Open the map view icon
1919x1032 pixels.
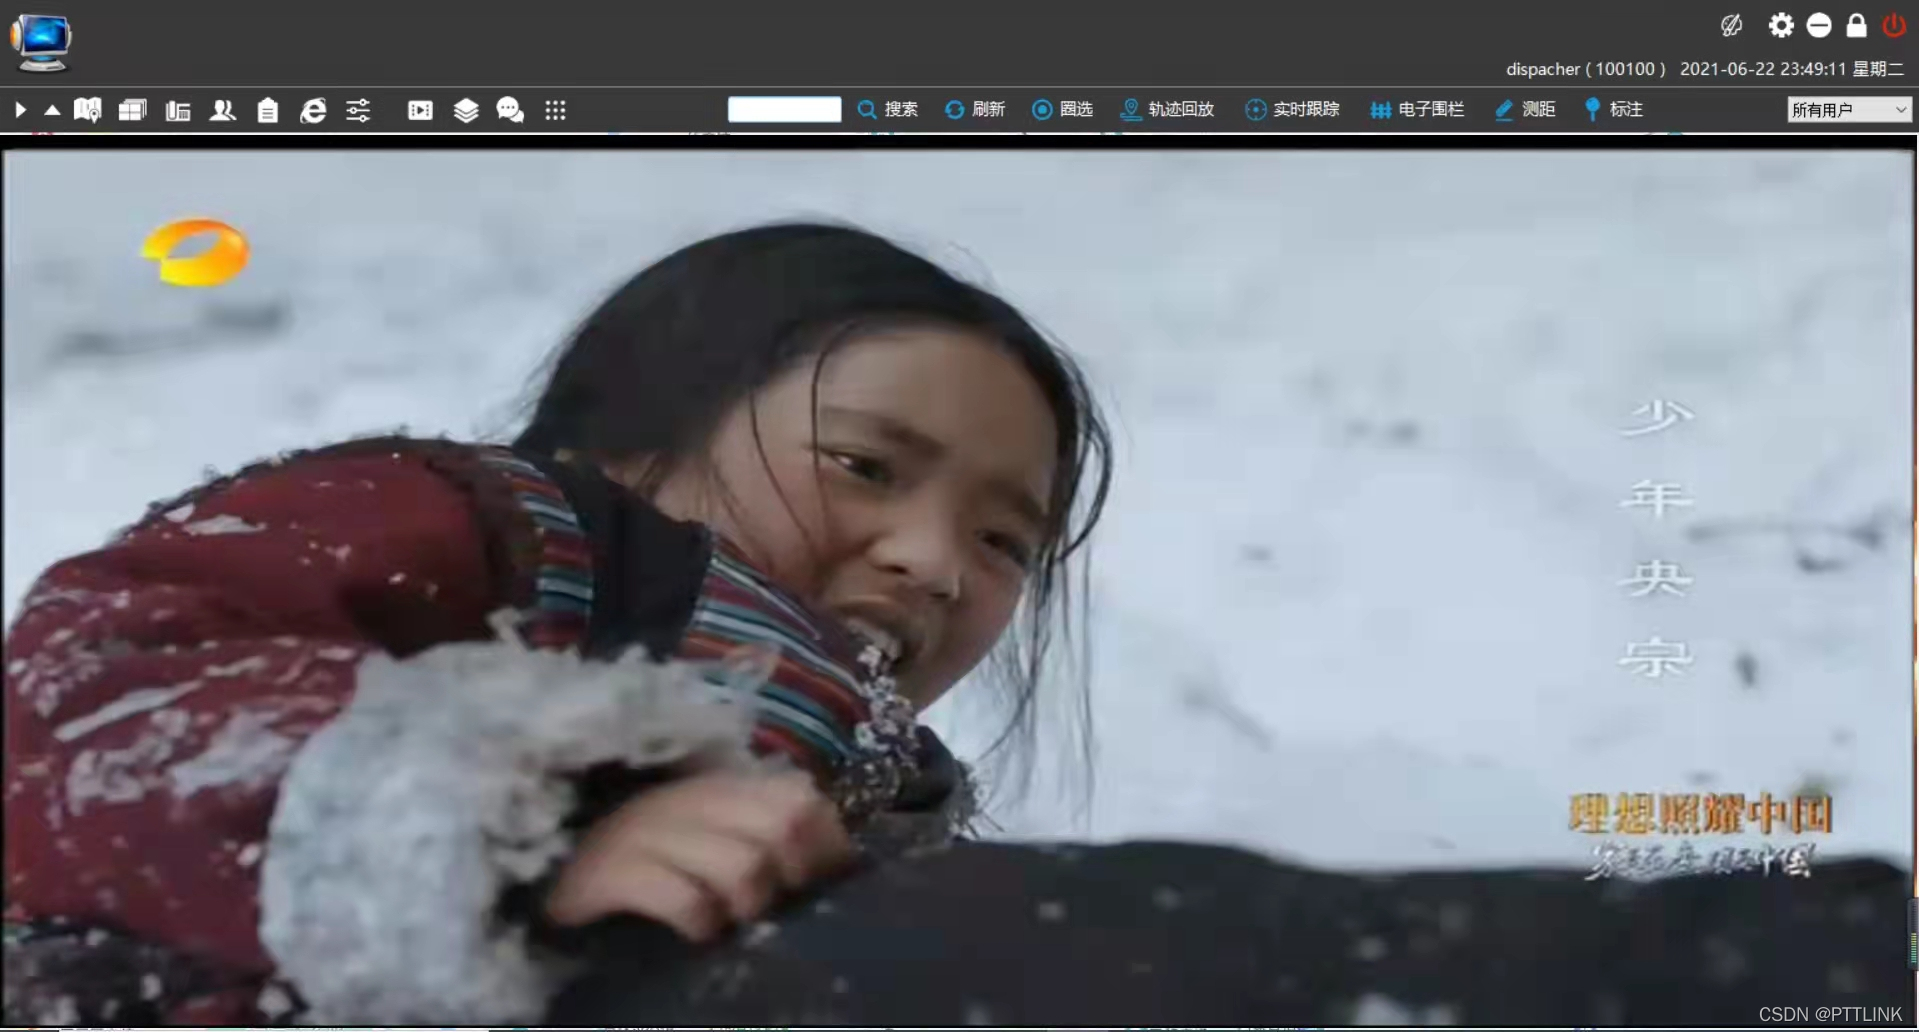coord(88,110)
